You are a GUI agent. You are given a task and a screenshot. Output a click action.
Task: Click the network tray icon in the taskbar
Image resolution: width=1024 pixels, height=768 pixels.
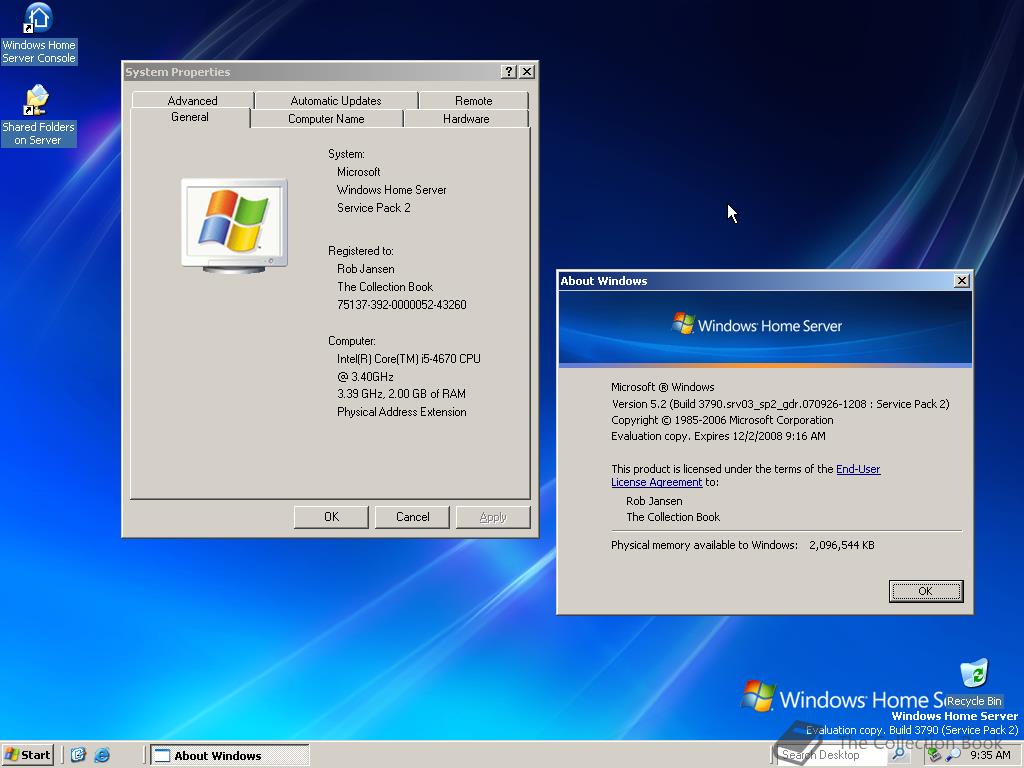pyautogui.click(x=934, y=755)
